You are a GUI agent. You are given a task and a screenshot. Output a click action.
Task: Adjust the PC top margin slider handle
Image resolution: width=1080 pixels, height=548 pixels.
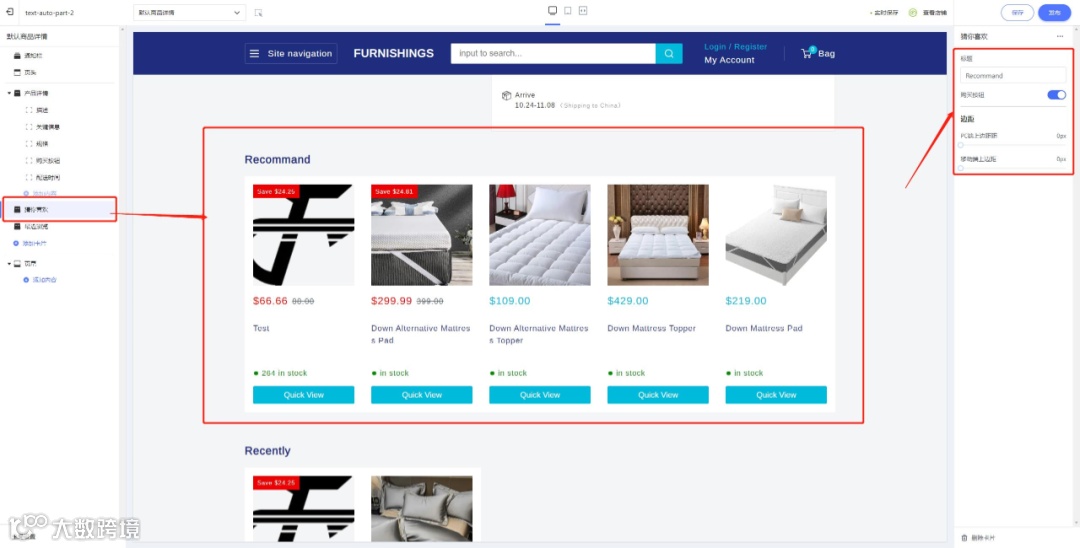pos(961,145)
